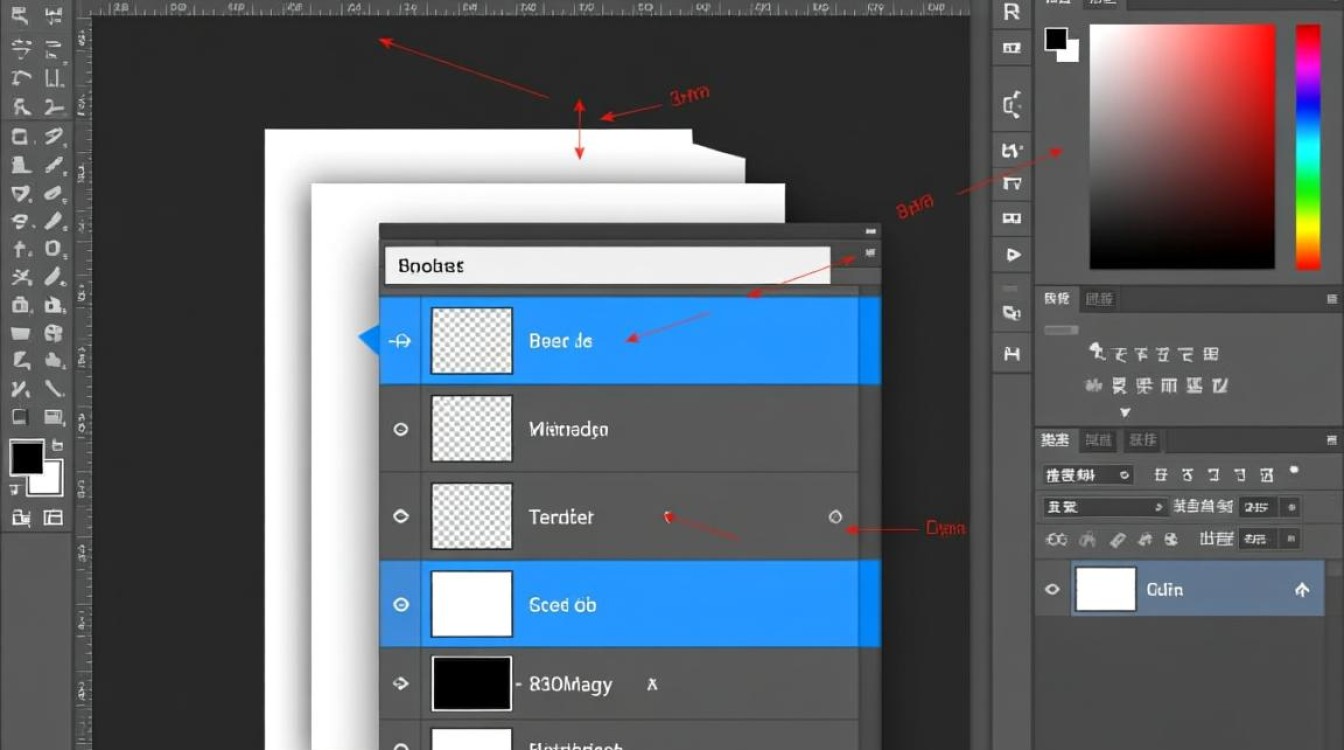
Task: Toggle visibility of the "Sced ob" layer
Action: click(x=401, y=605)
